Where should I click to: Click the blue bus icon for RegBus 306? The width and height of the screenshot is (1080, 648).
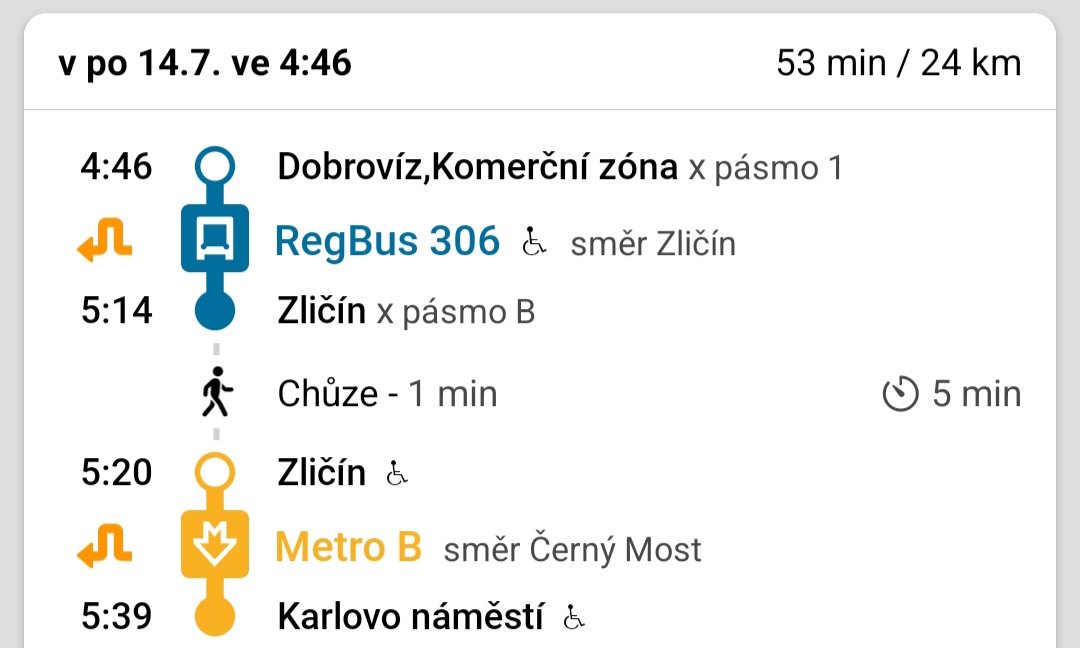pos(215,238)
